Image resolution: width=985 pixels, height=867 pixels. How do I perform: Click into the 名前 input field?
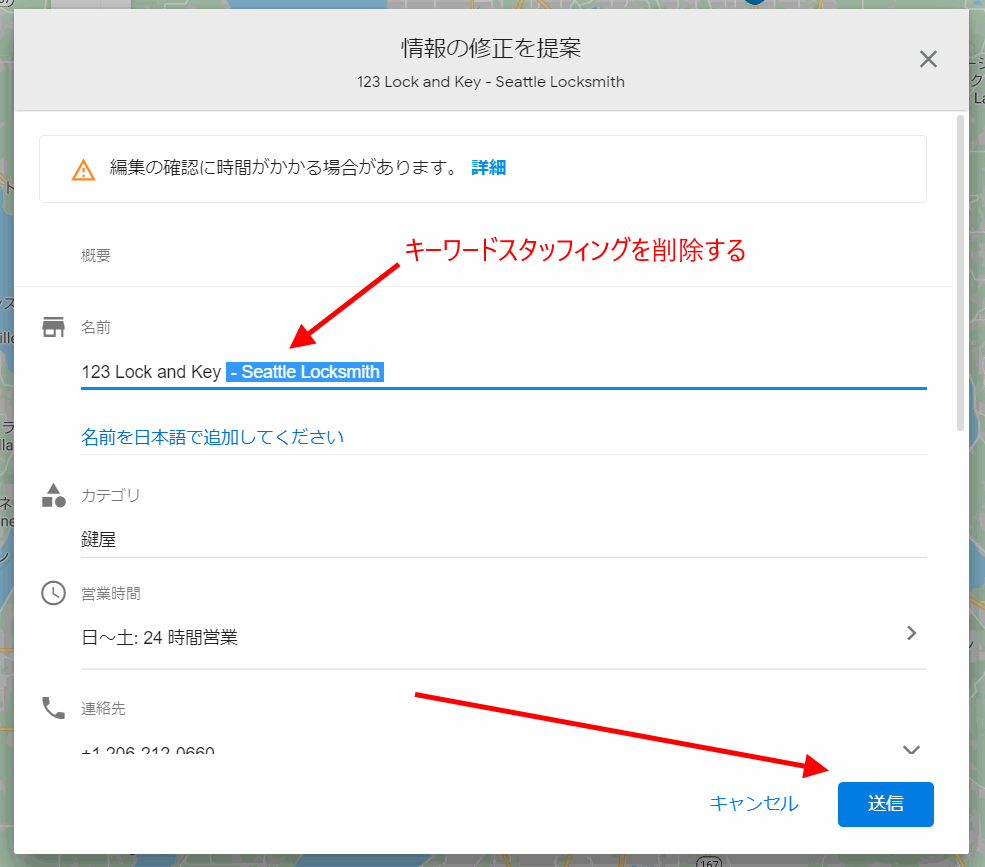[x=503, y=372]
